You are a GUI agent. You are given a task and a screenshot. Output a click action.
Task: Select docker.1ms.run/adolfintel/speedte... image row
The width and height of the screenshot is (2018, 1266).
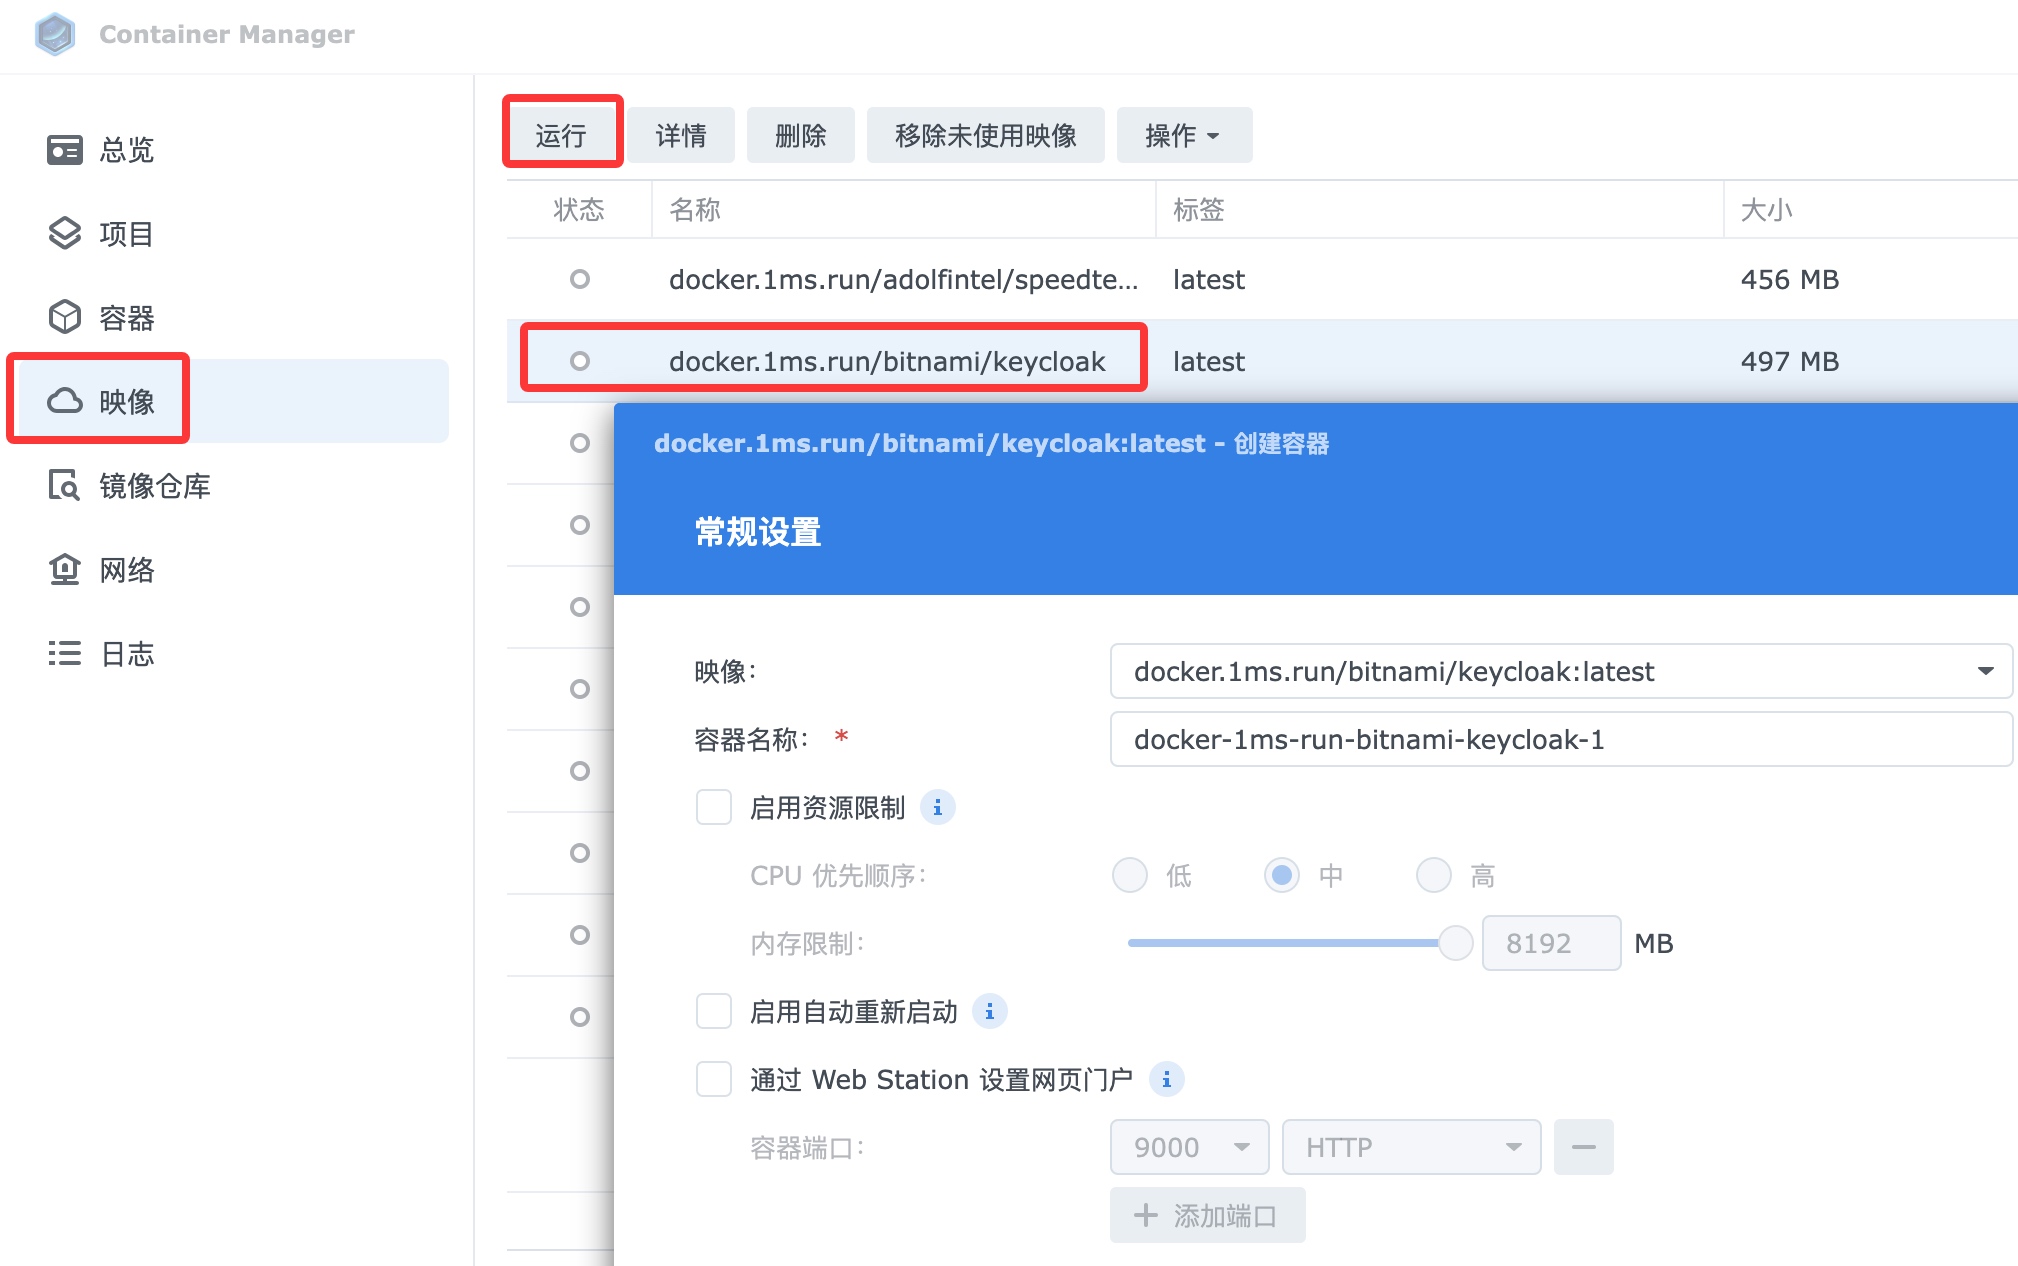click(x=1262, y=279)
